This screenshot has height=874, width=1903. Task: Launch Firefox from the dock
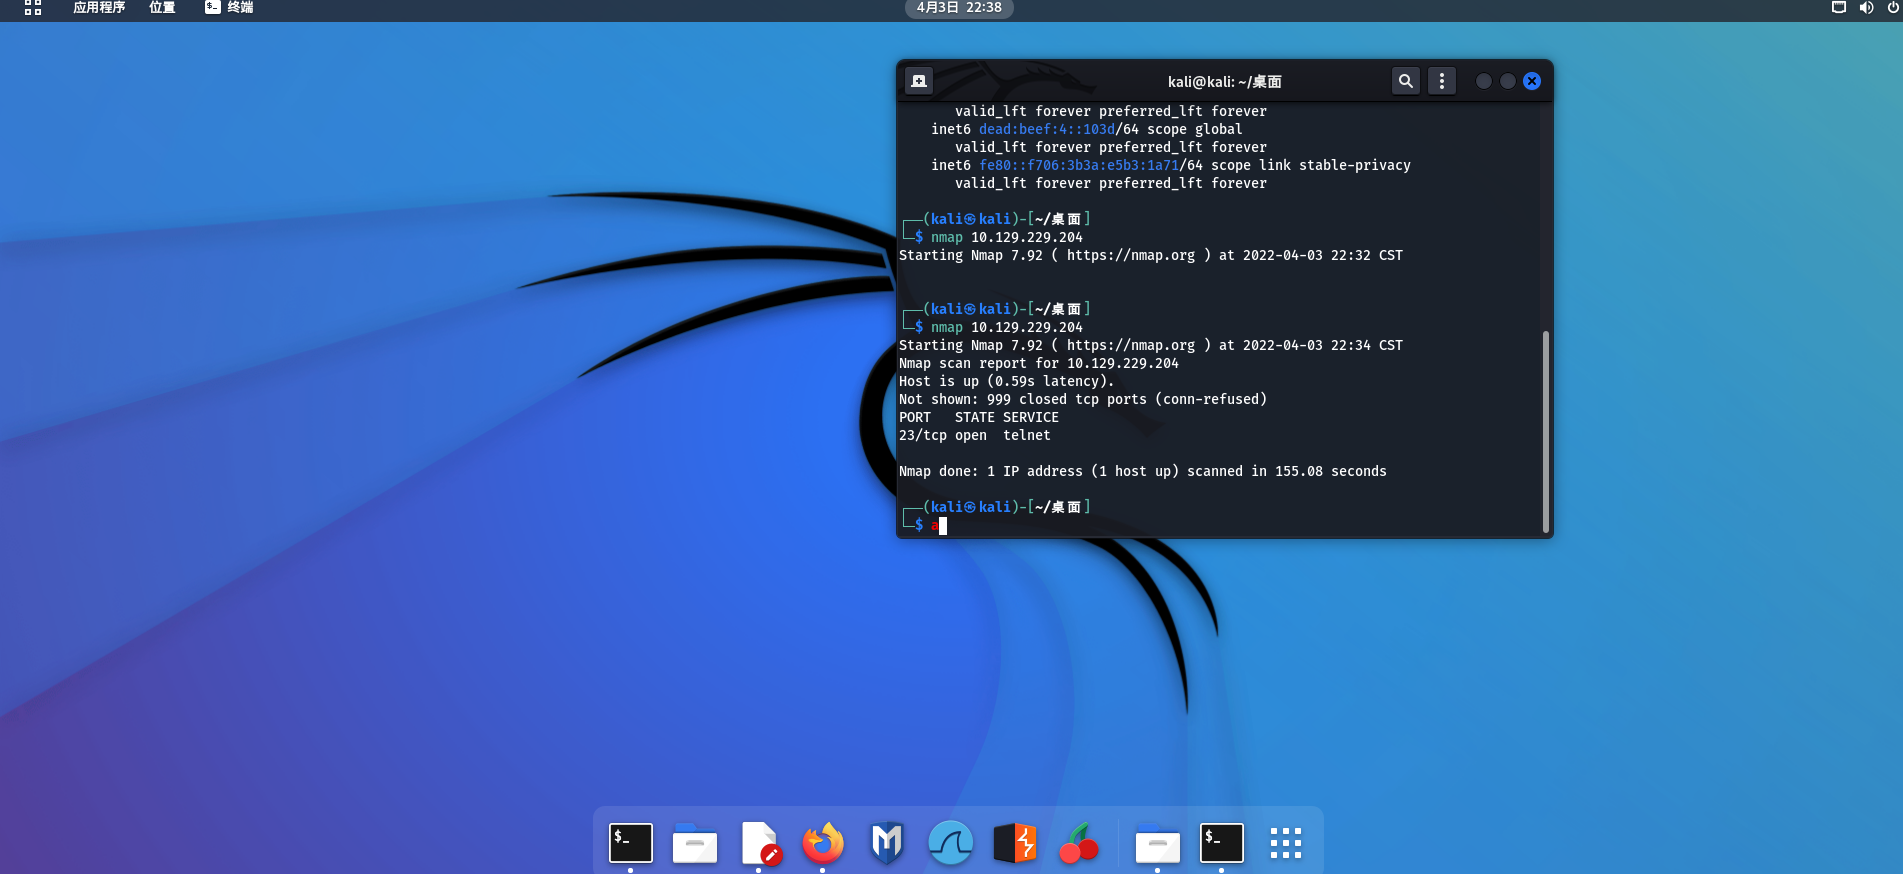(823, 843)
